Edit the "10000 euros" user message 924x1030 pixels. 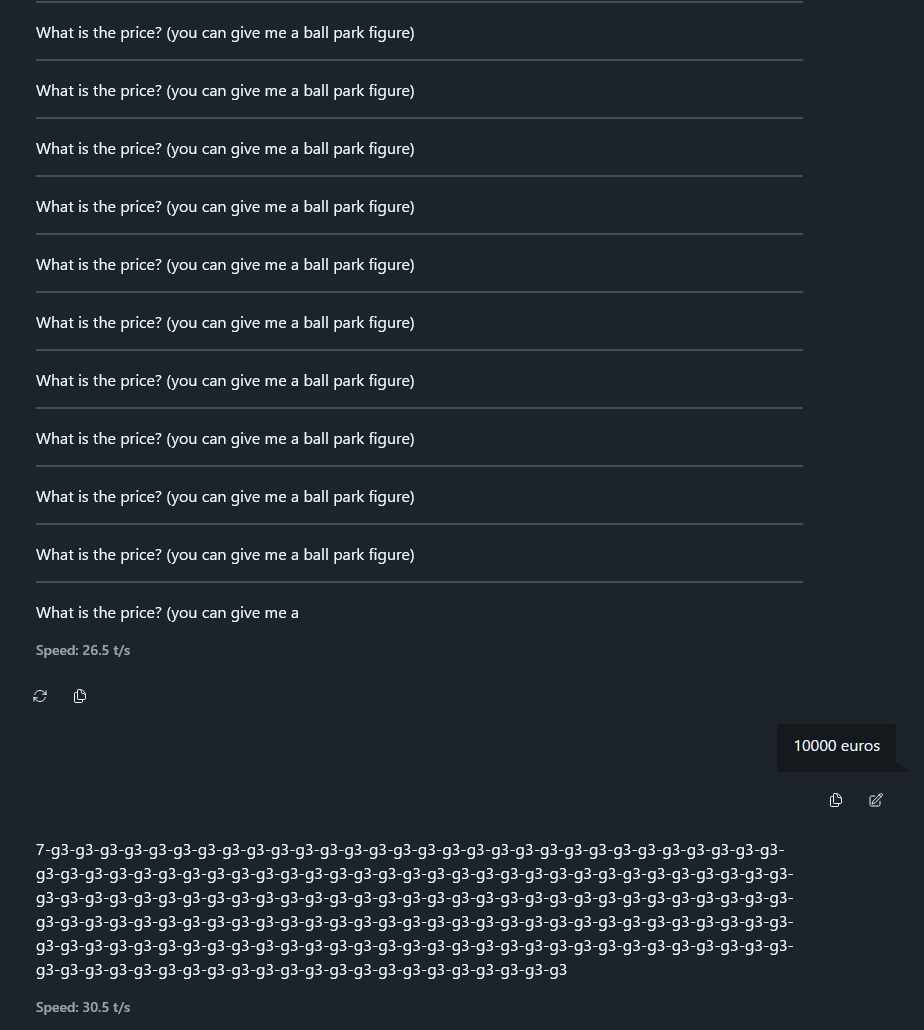tap(876, 800)
